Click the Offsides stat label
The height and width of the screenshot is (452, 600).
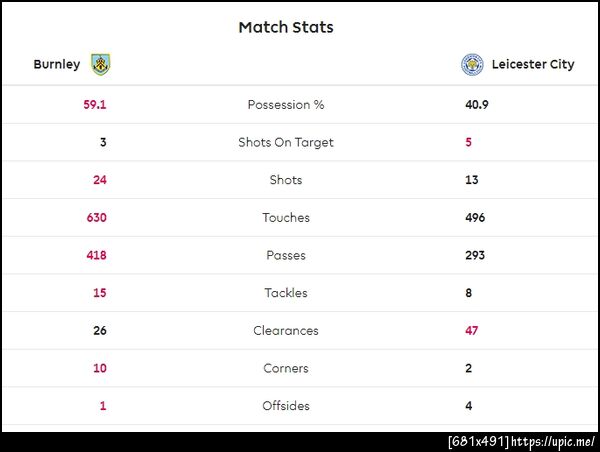click(286, 407)
